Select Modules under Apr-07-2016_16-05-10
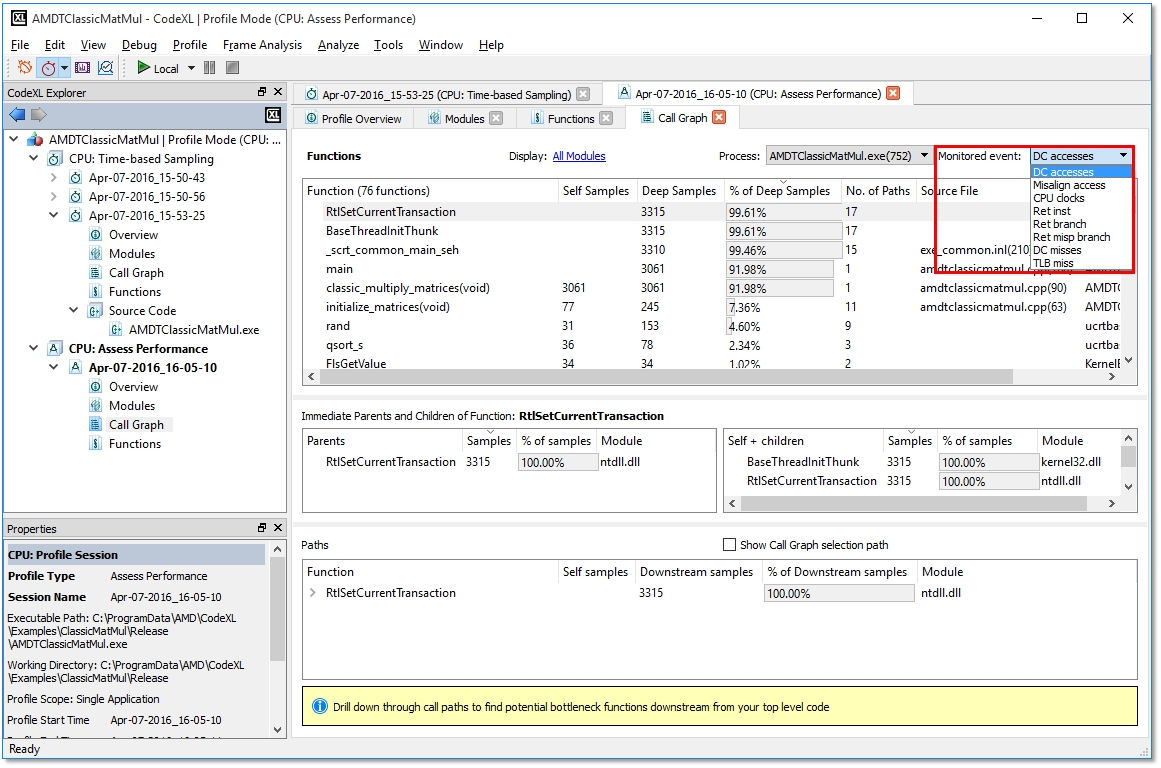This screenshot has height=768, width=1161. 132,406
